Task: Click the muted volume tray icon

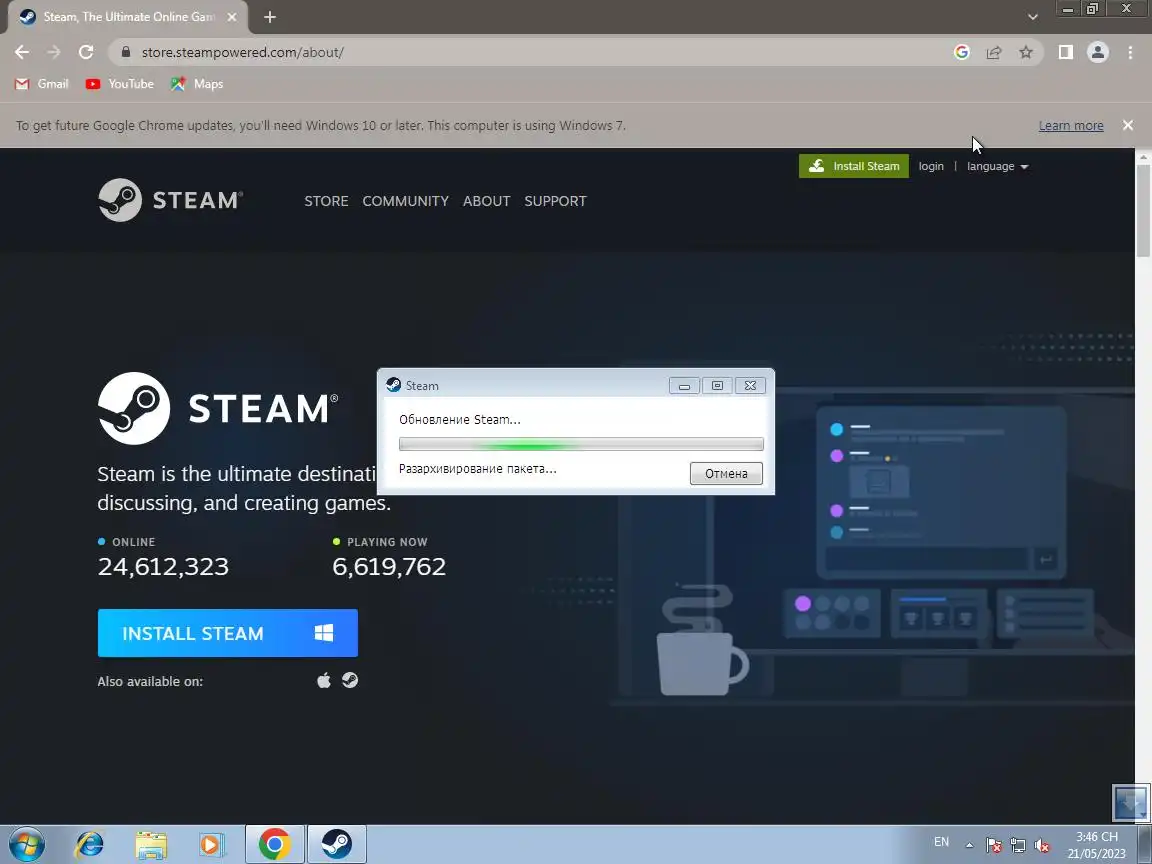Action: pyautogui.click(x=1042, y=845)
